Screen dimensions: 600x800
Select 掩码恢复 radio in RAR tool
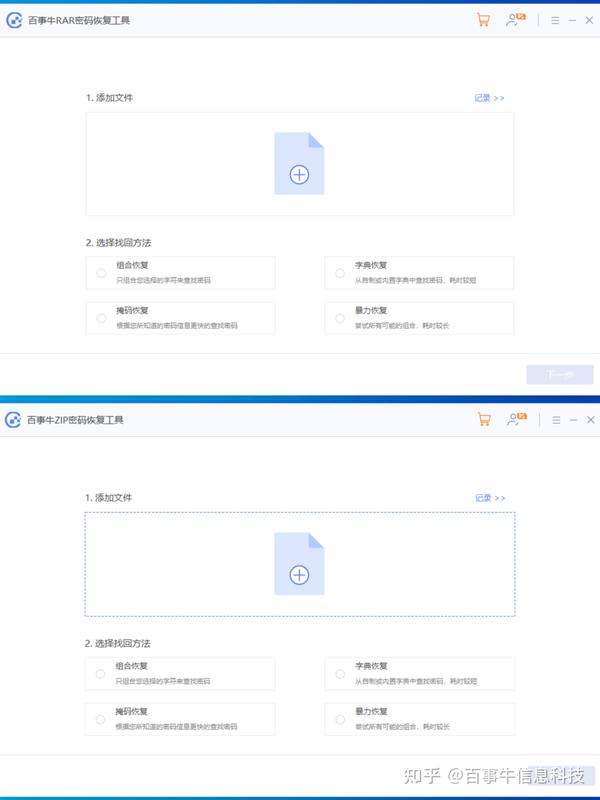101,318
